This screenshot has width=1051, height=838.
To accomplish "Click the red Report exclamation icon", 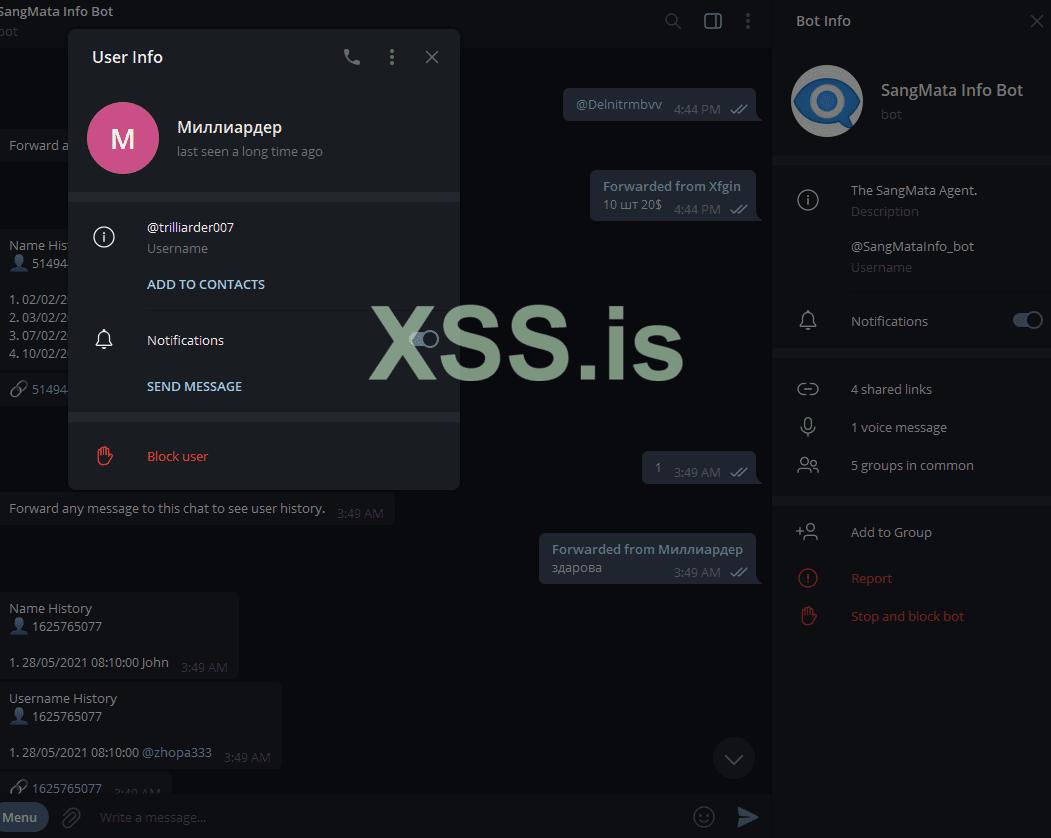I will 808,577.
